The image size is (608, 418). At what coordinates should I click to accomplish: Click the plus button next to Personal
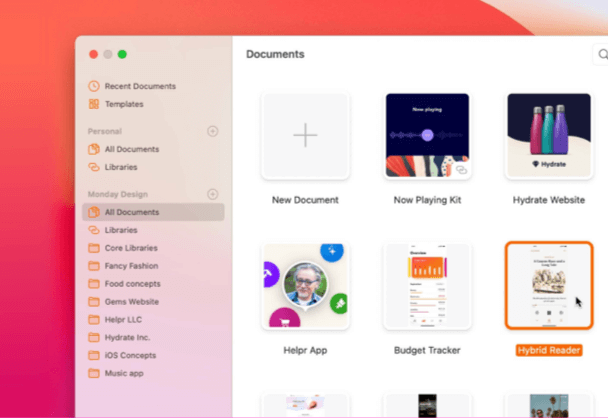pyautogui.click(x=212, y=131)
